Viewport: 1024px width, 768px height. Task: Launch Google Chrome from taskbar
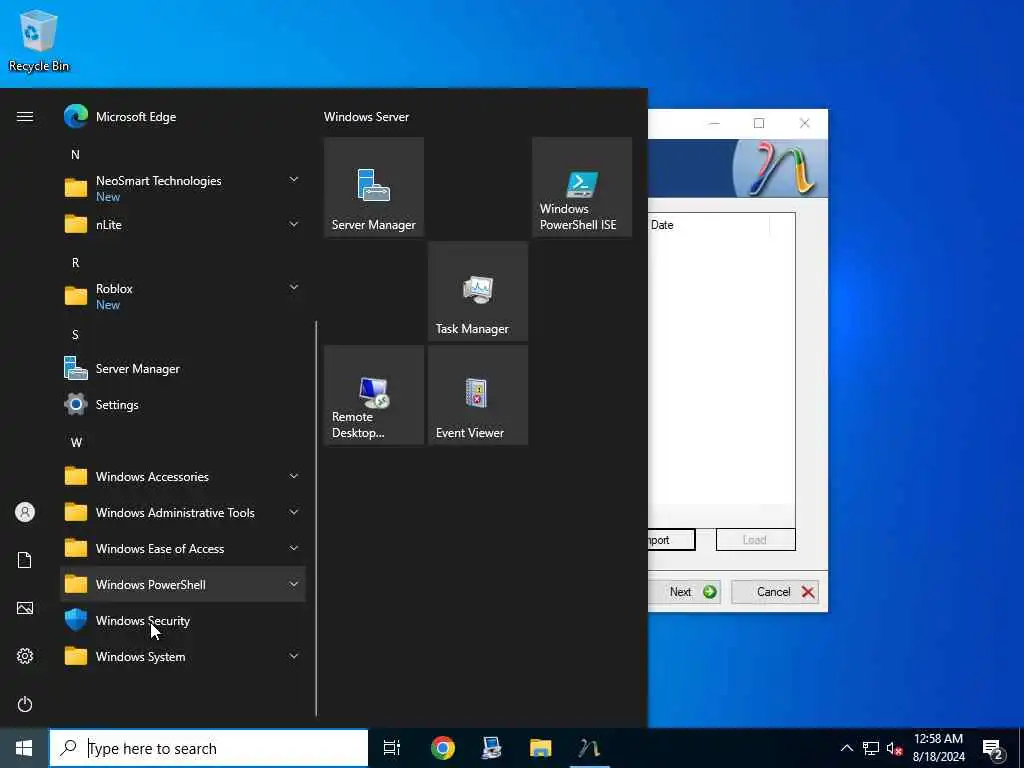point(443,748)
